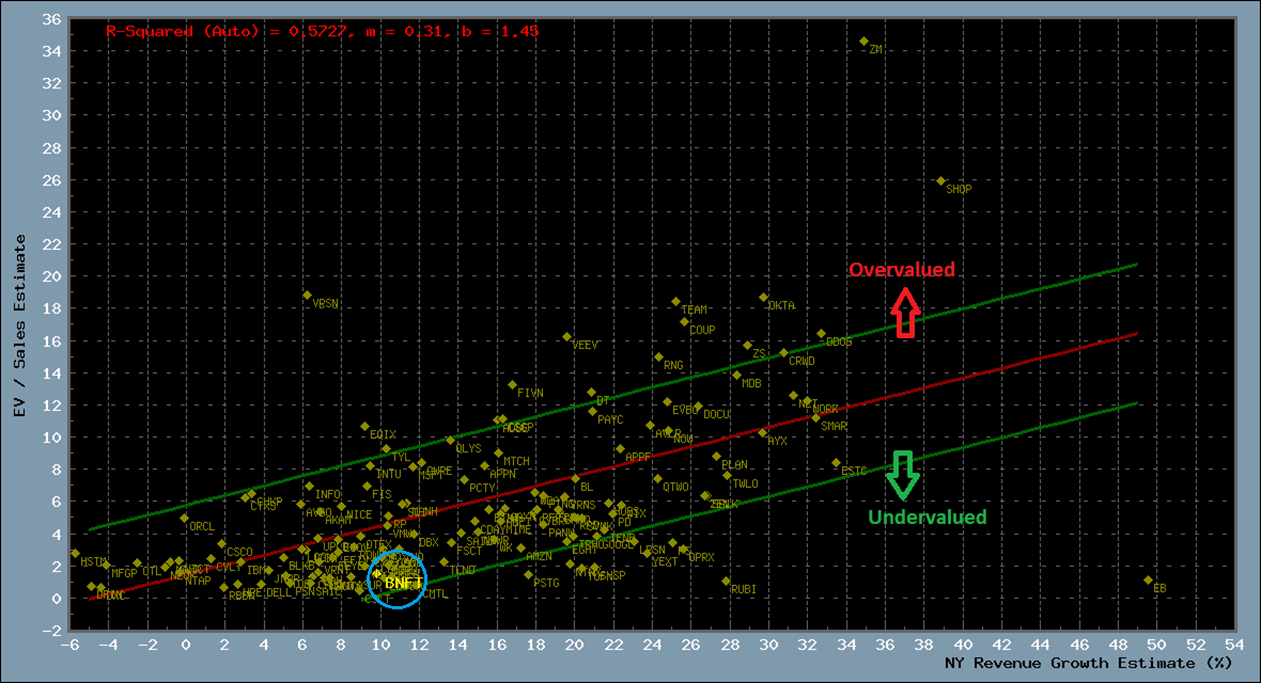
Task: Click the "QTWO" ticker label
Action: (x=677, y=488)
